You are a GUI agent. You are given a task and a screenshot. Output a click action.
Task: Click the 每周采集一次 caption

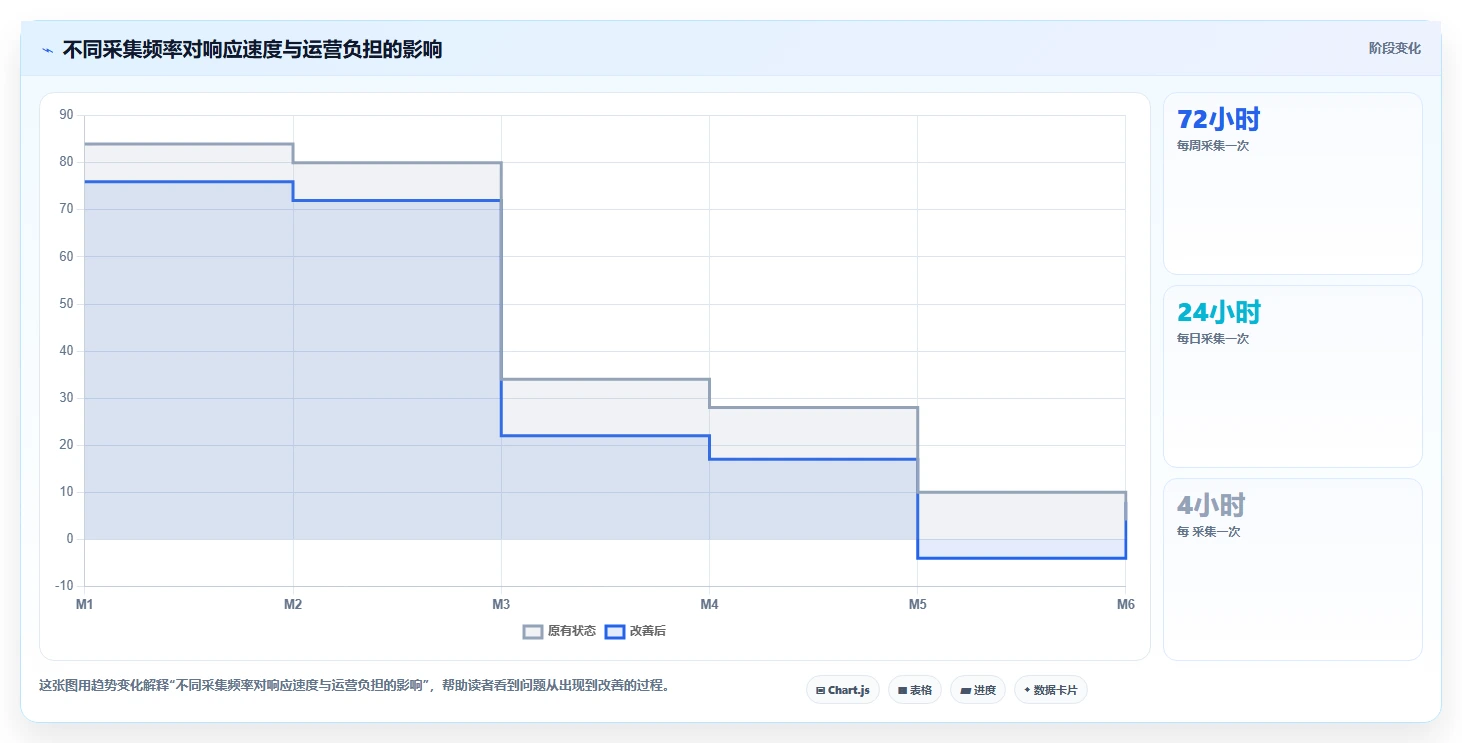[x=1213, y=146]
